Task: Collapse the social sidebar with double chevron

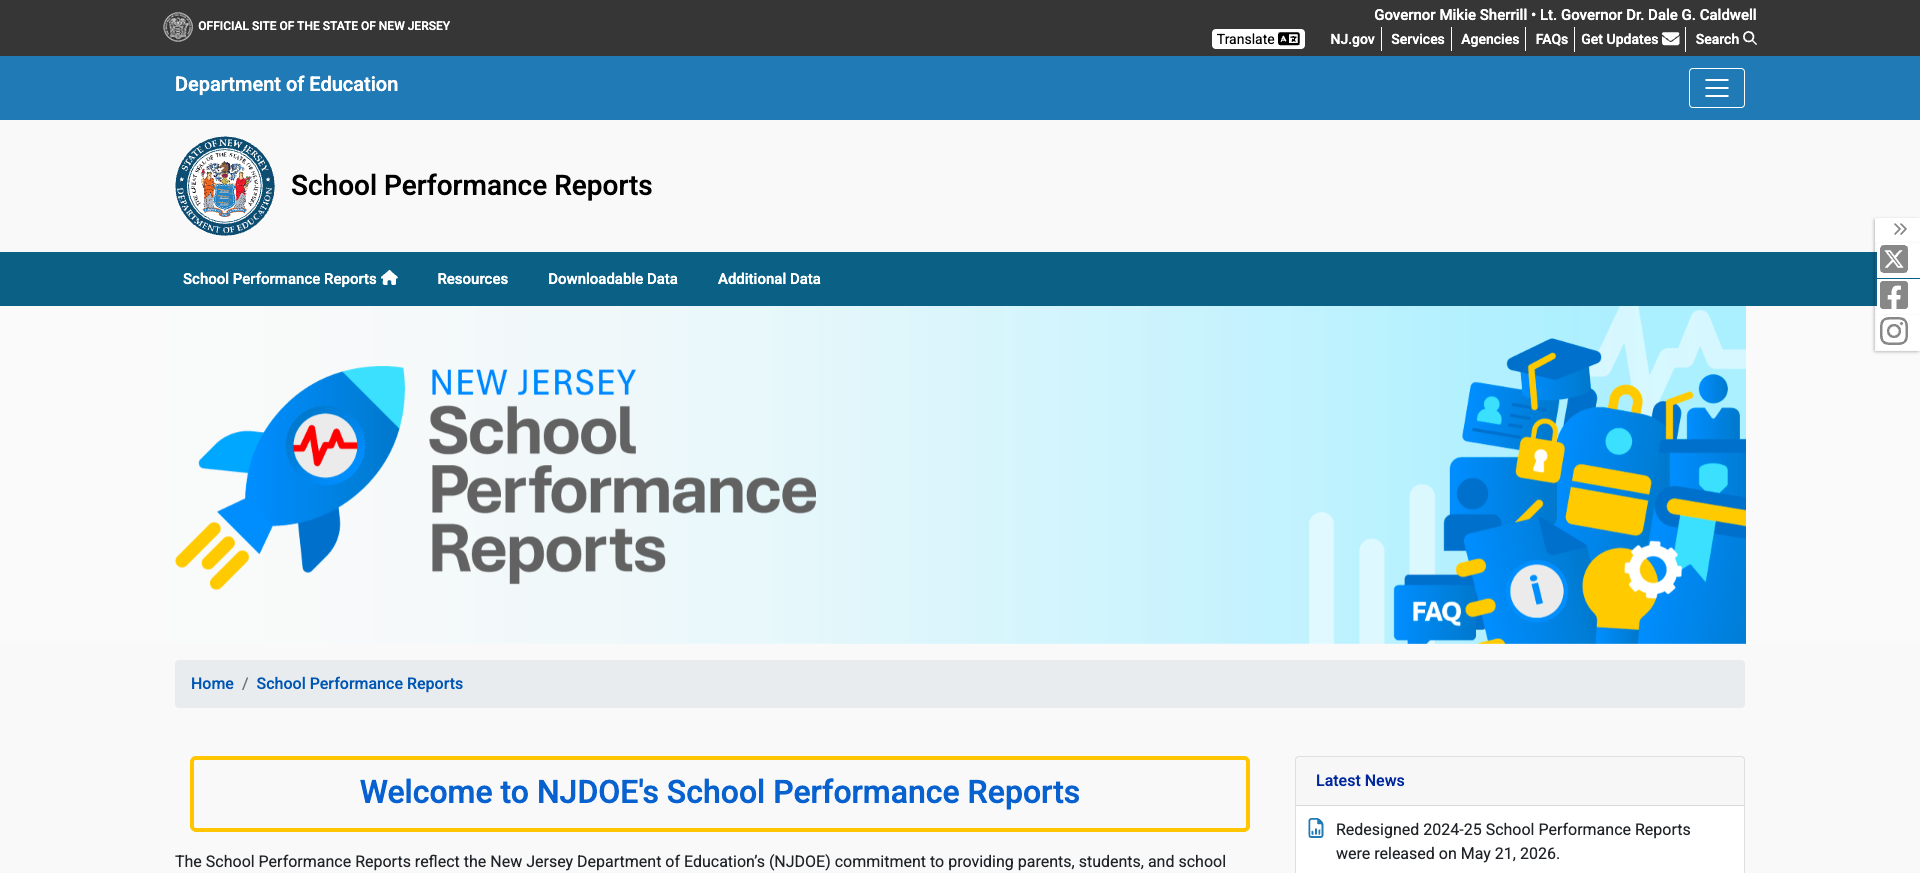Action: pyautogui.click(x=1900, y=229)
